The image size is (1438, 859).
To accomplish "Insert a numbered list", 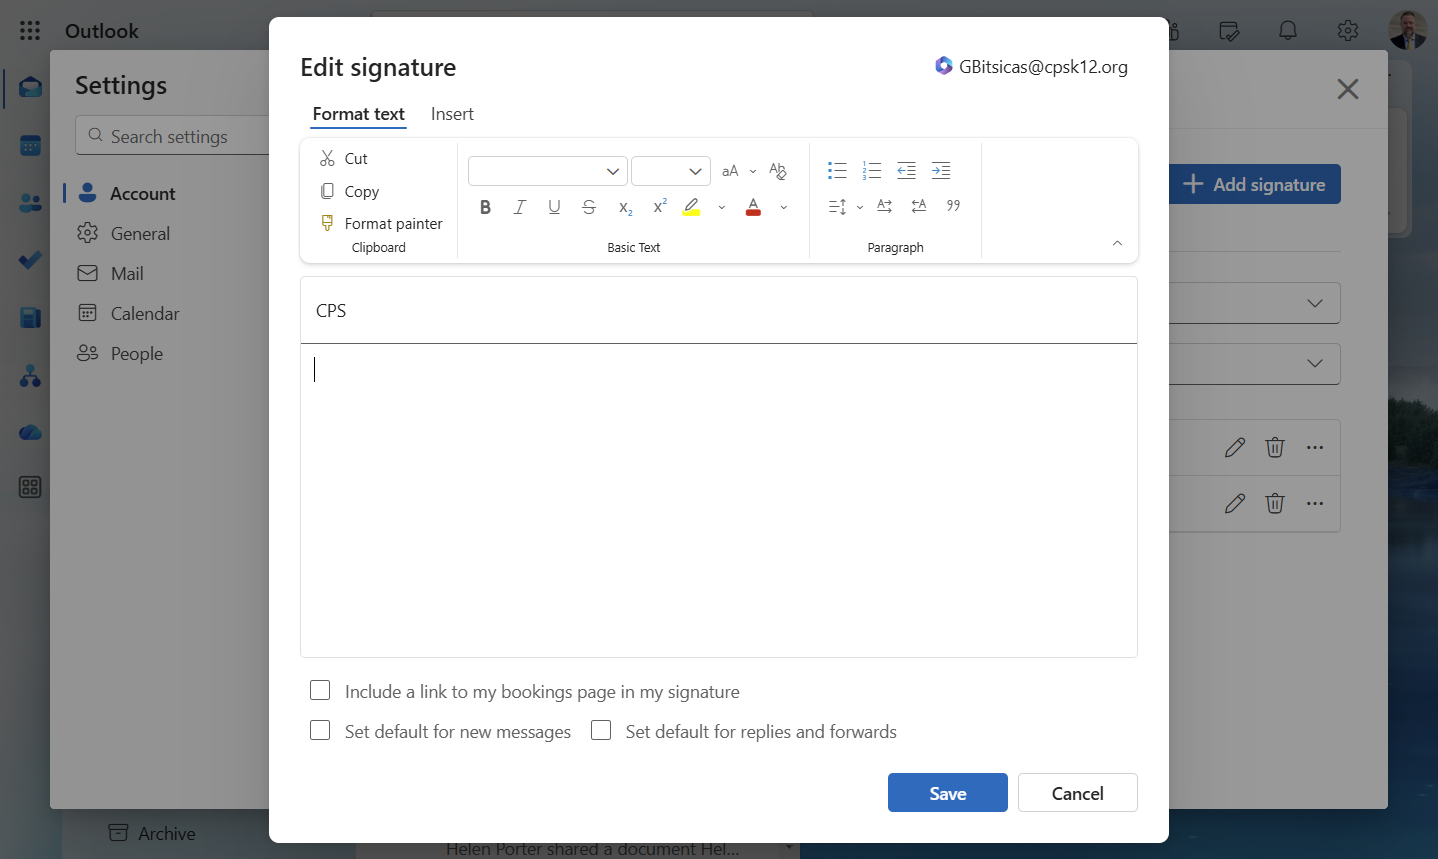I will tap(872, 171).
